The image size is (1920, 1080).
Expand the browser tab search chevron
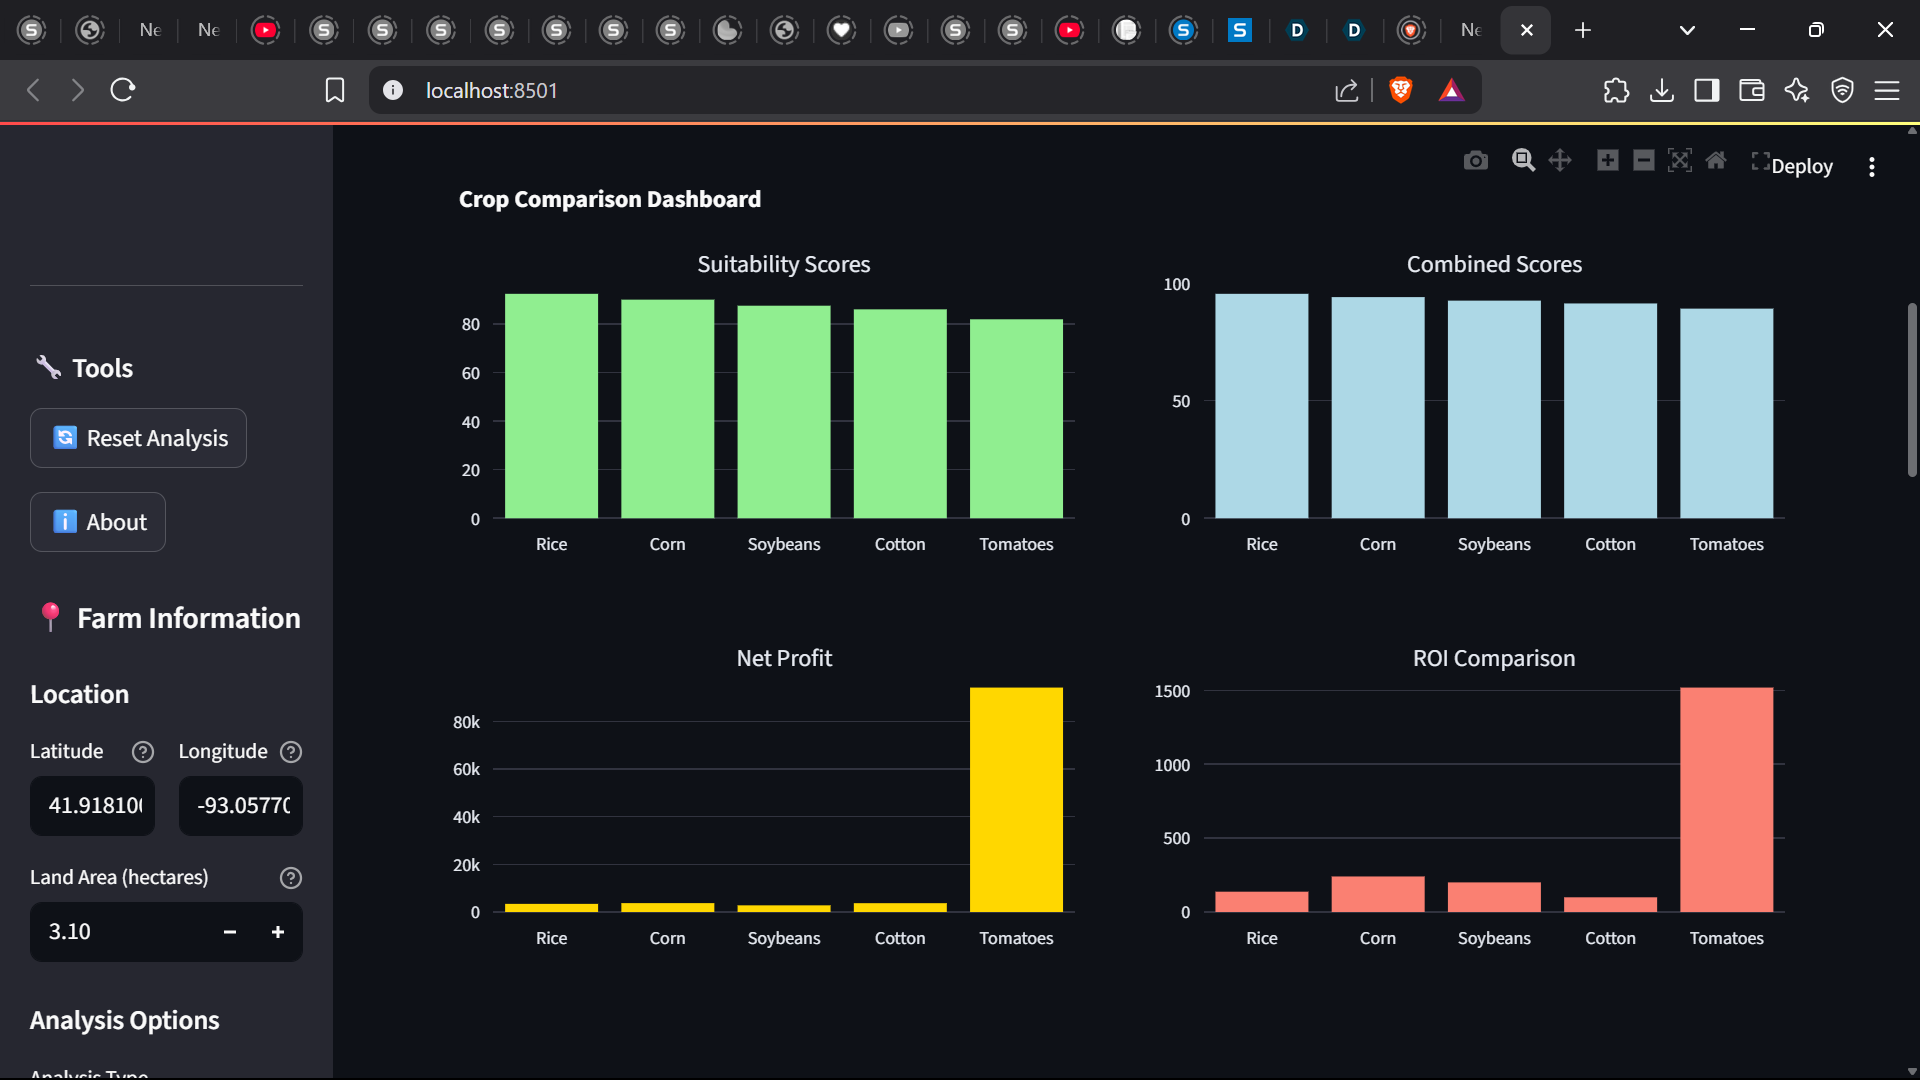coord(1687,30)
